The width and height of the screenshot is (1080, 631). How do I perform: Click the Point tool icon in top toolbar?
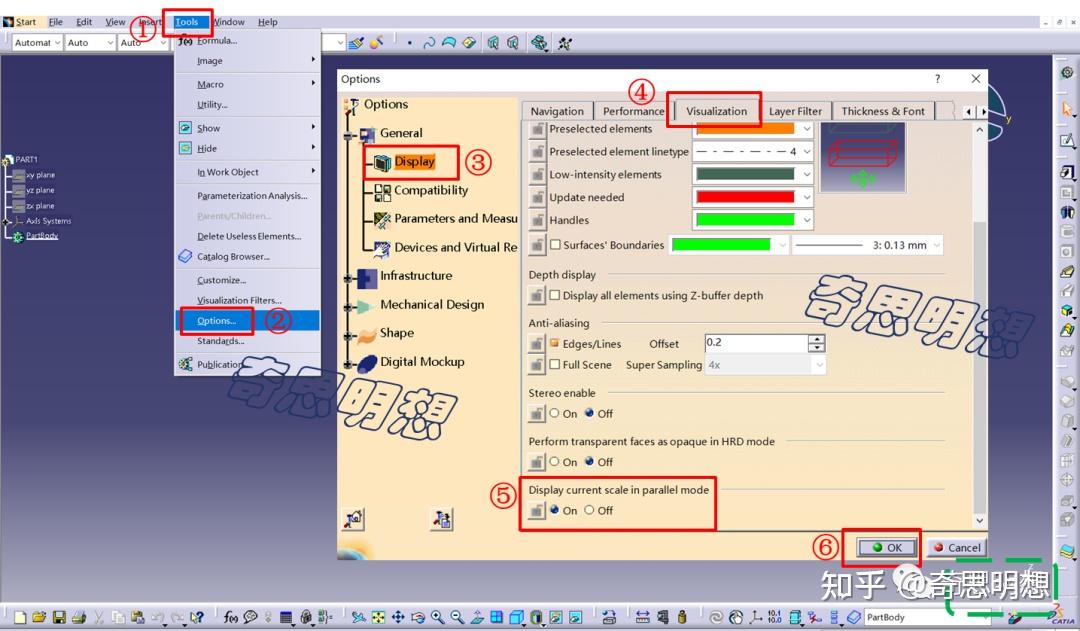[409, 43]
